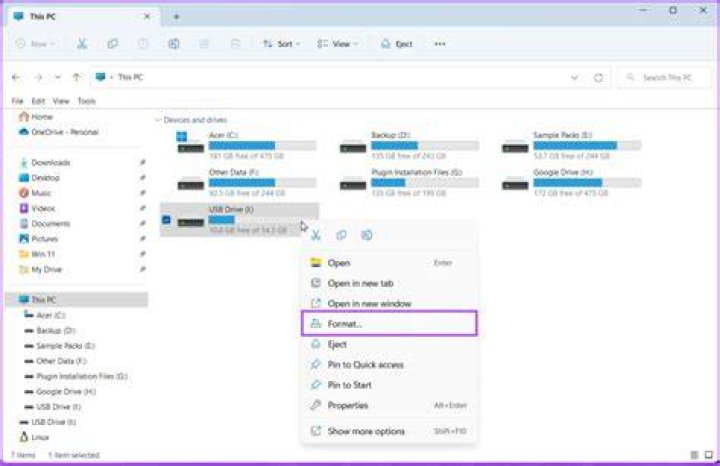Open the New dropdown button
The width and height of the screenshot is (720, 466).
[x=35, y=44]
